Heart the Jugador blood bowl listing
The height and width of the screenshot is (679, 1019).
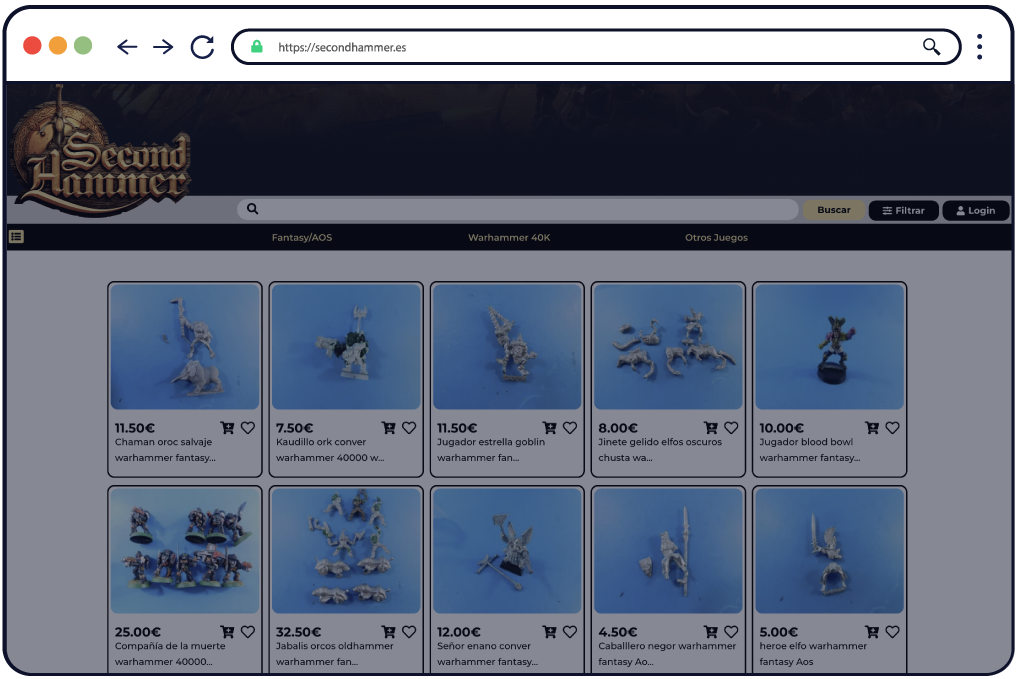(892, 428)
